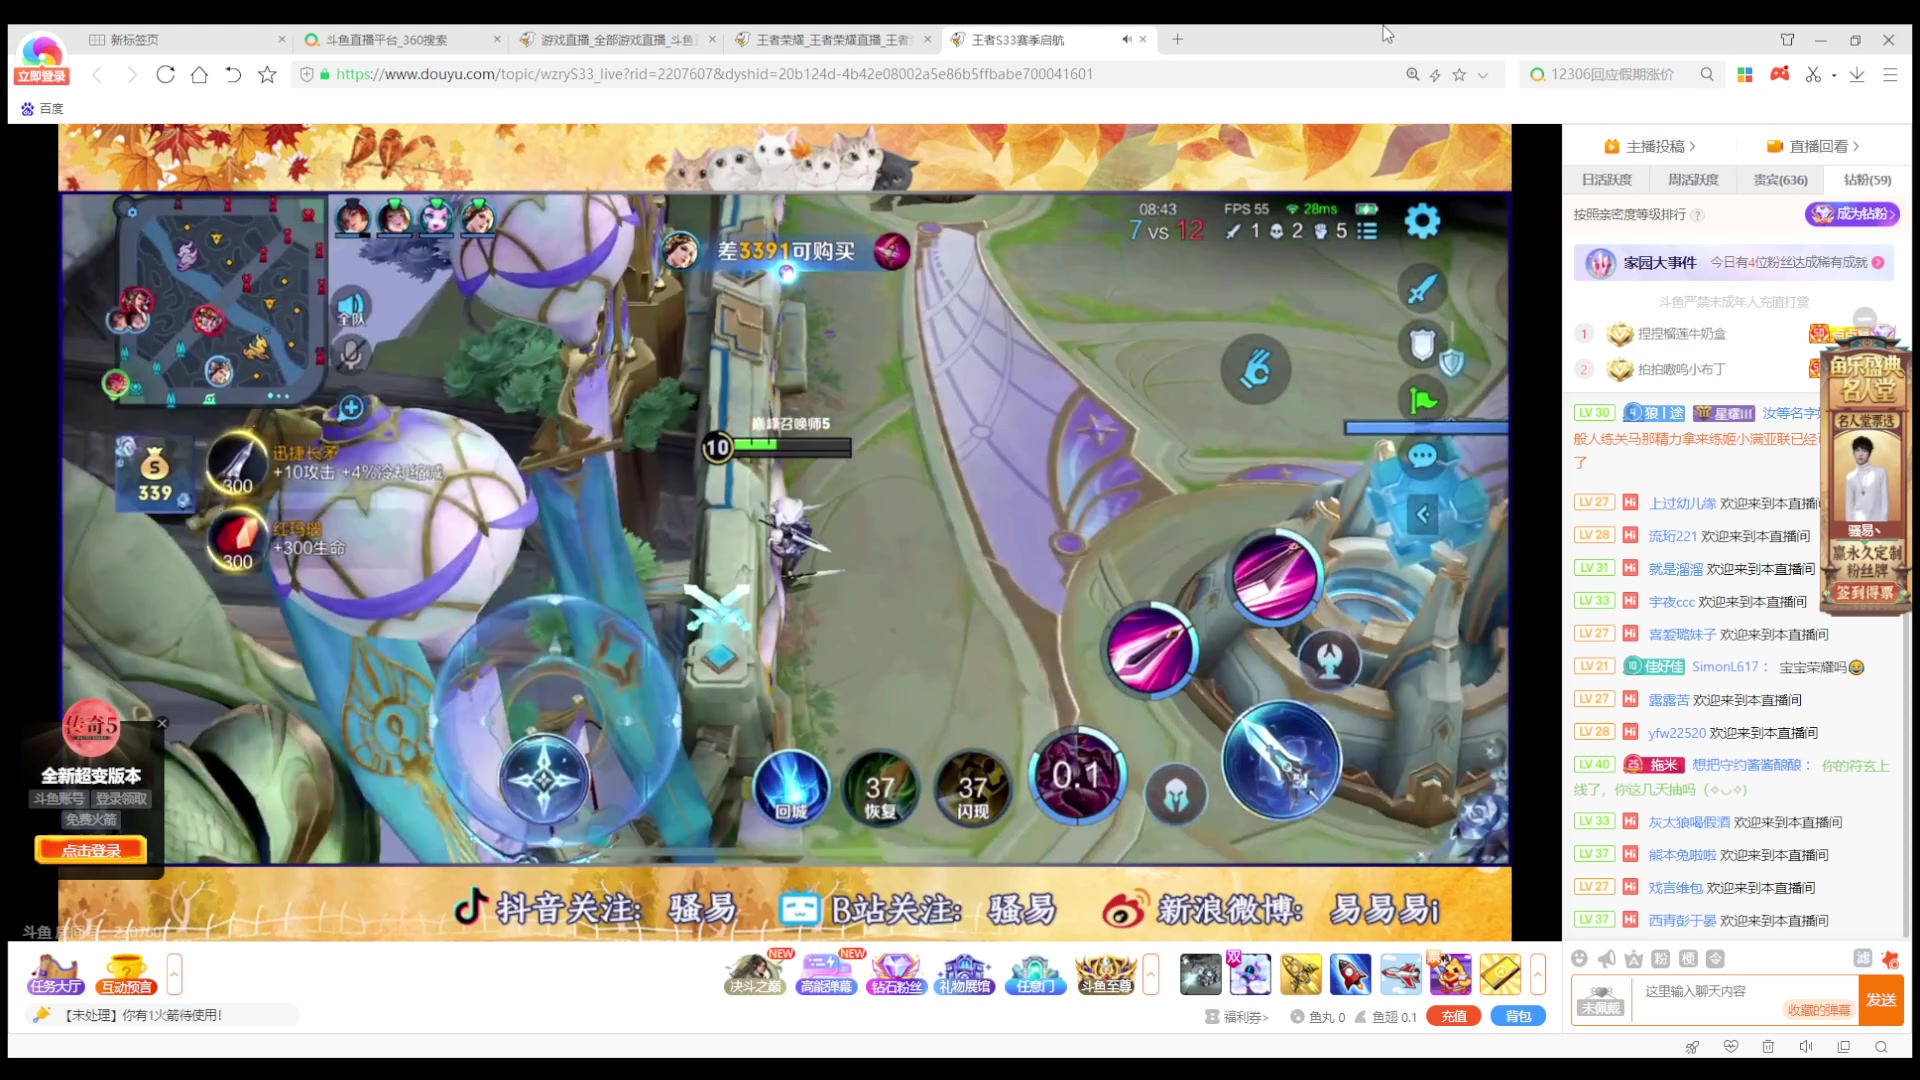Open the 礼物展馆 gift hall icon
Screen dimensions: 1920x1080
click(x=965, y=974)
